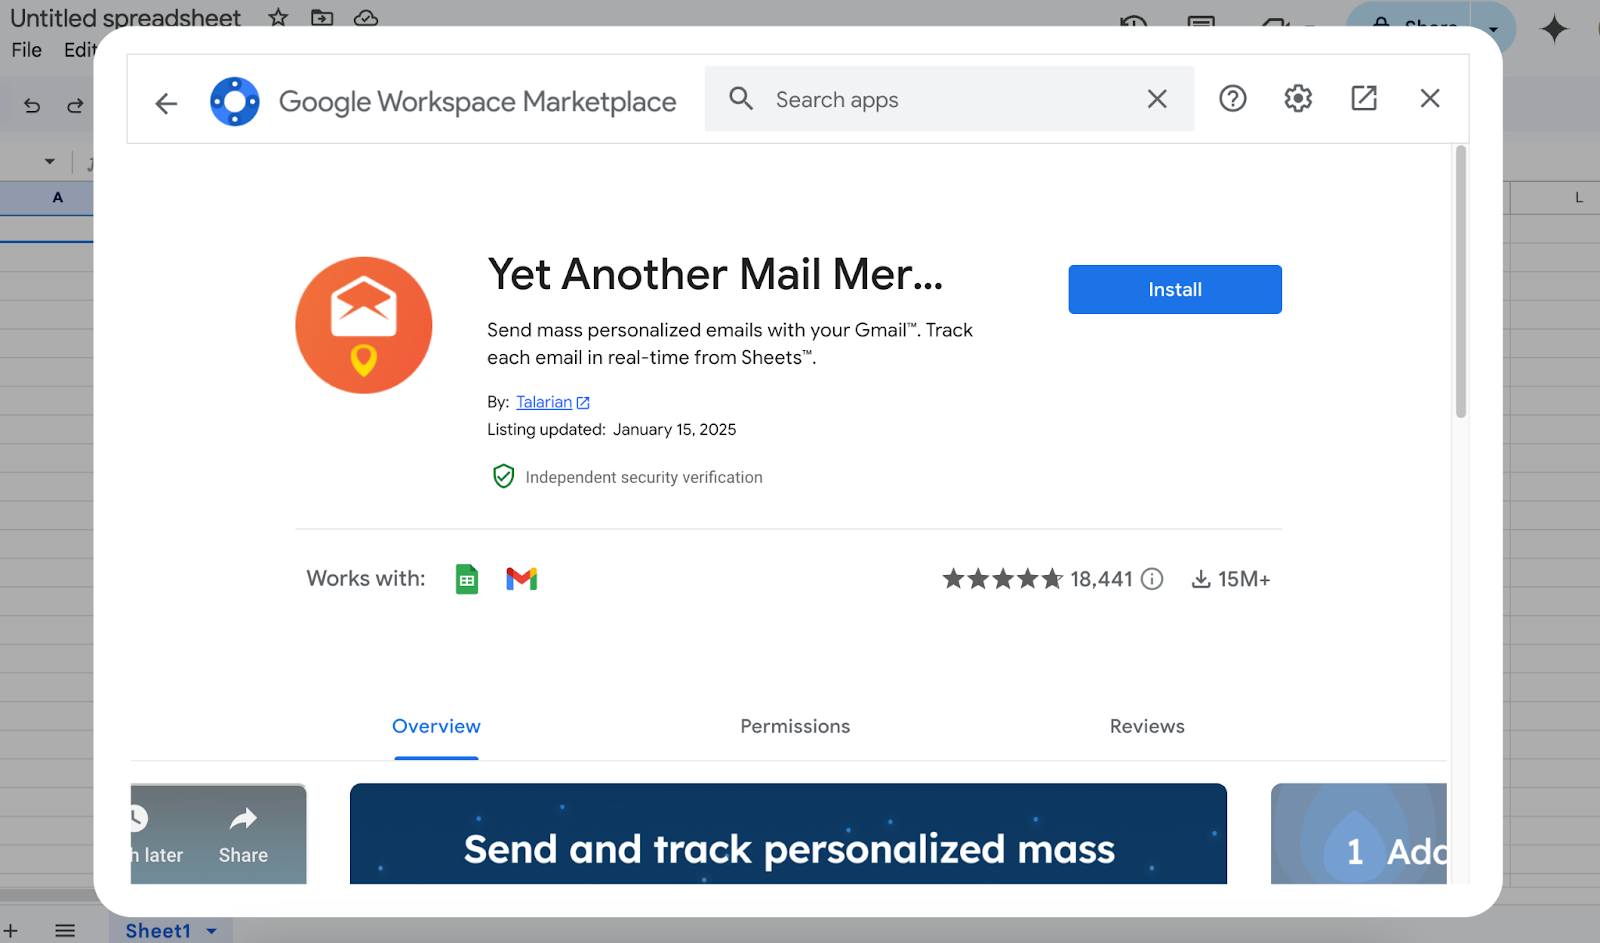Open the File menu in Sheets
The height and width of the screenshot is (943, 1600).
coord(27,50)
